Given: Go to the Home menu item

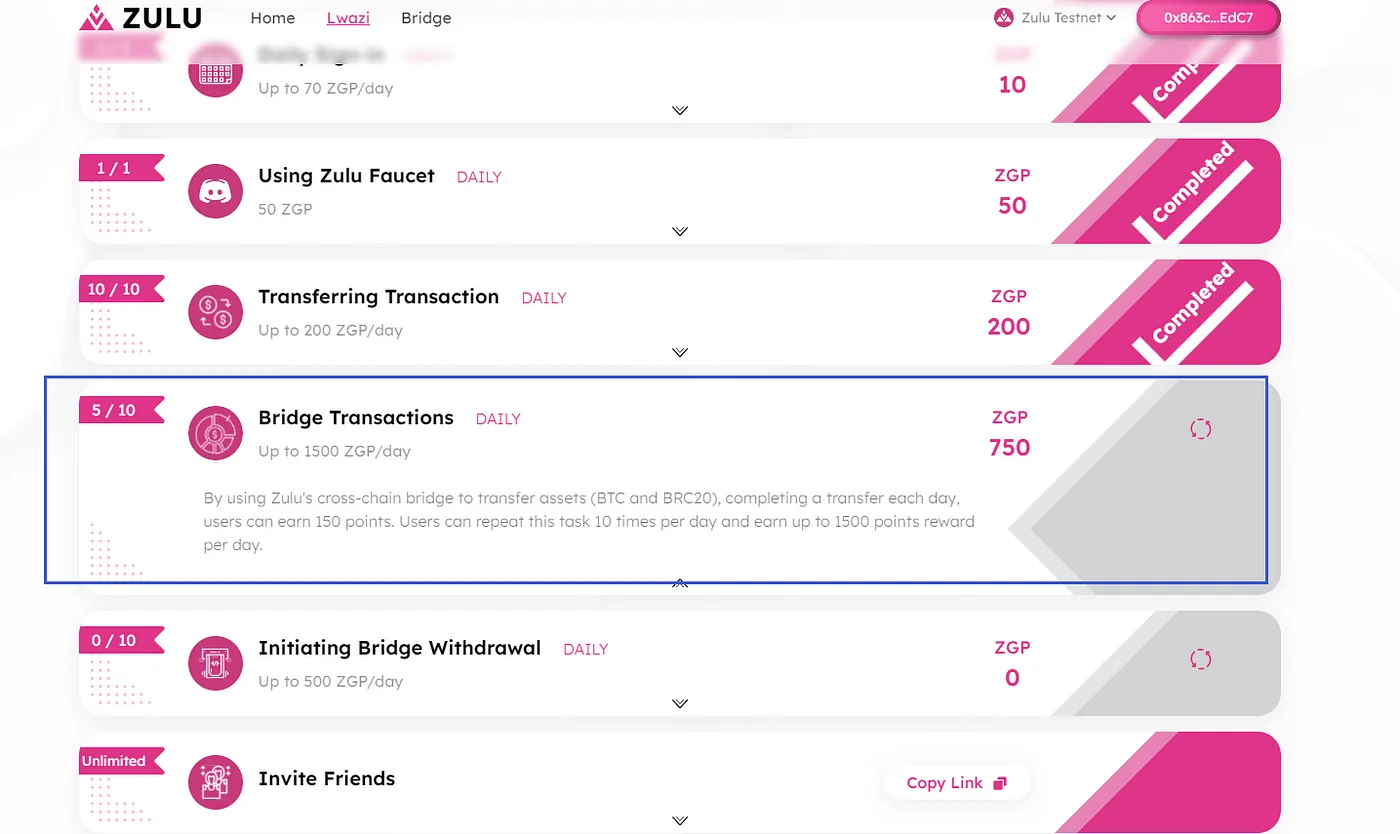Looking at the screenshot, I should [x=272, y=18].
